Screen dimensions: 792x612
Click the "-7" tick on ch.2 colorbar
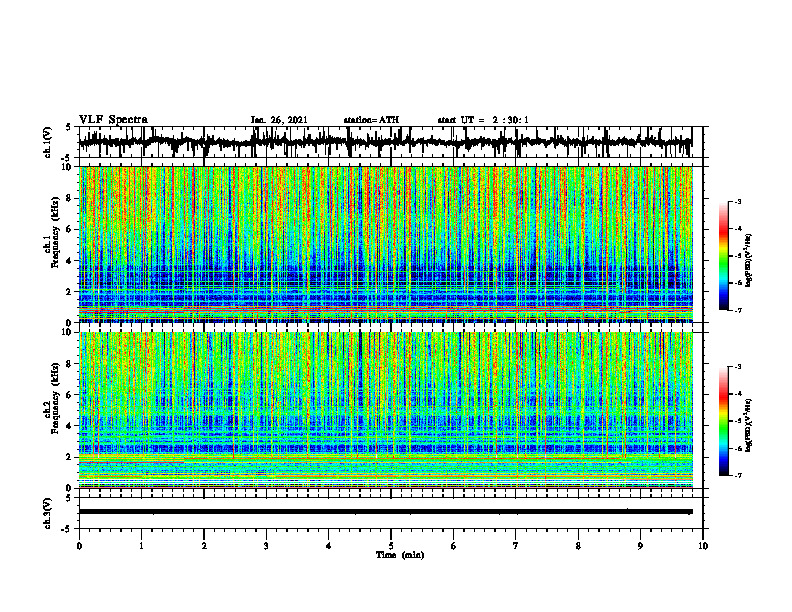click(737, 475)
